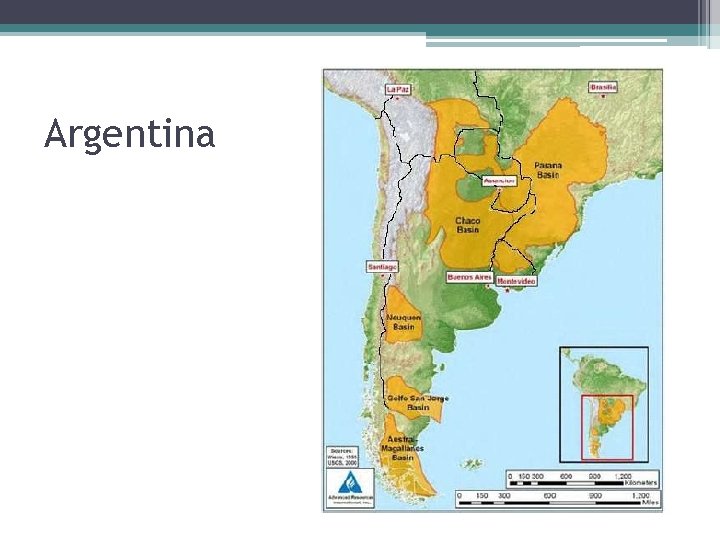720x540 pixels.
Task: Click the kilometers scale bar
Action: point(583,479)
